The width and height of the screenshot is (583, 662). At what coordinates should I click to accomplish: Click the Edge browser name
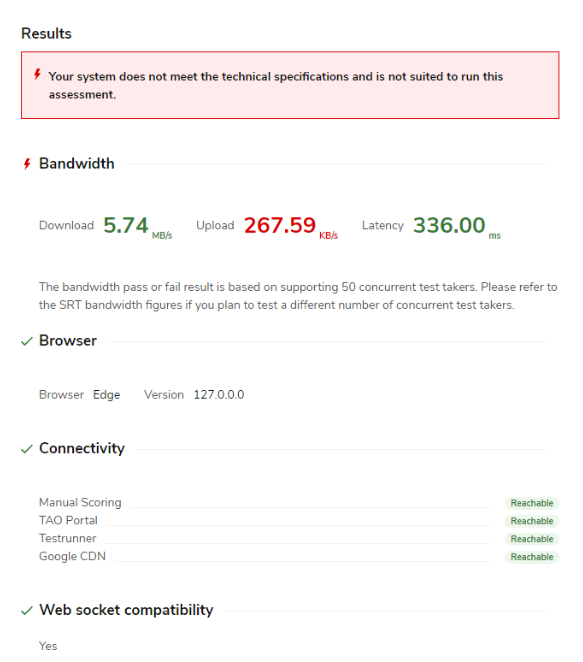pos(106,395)
